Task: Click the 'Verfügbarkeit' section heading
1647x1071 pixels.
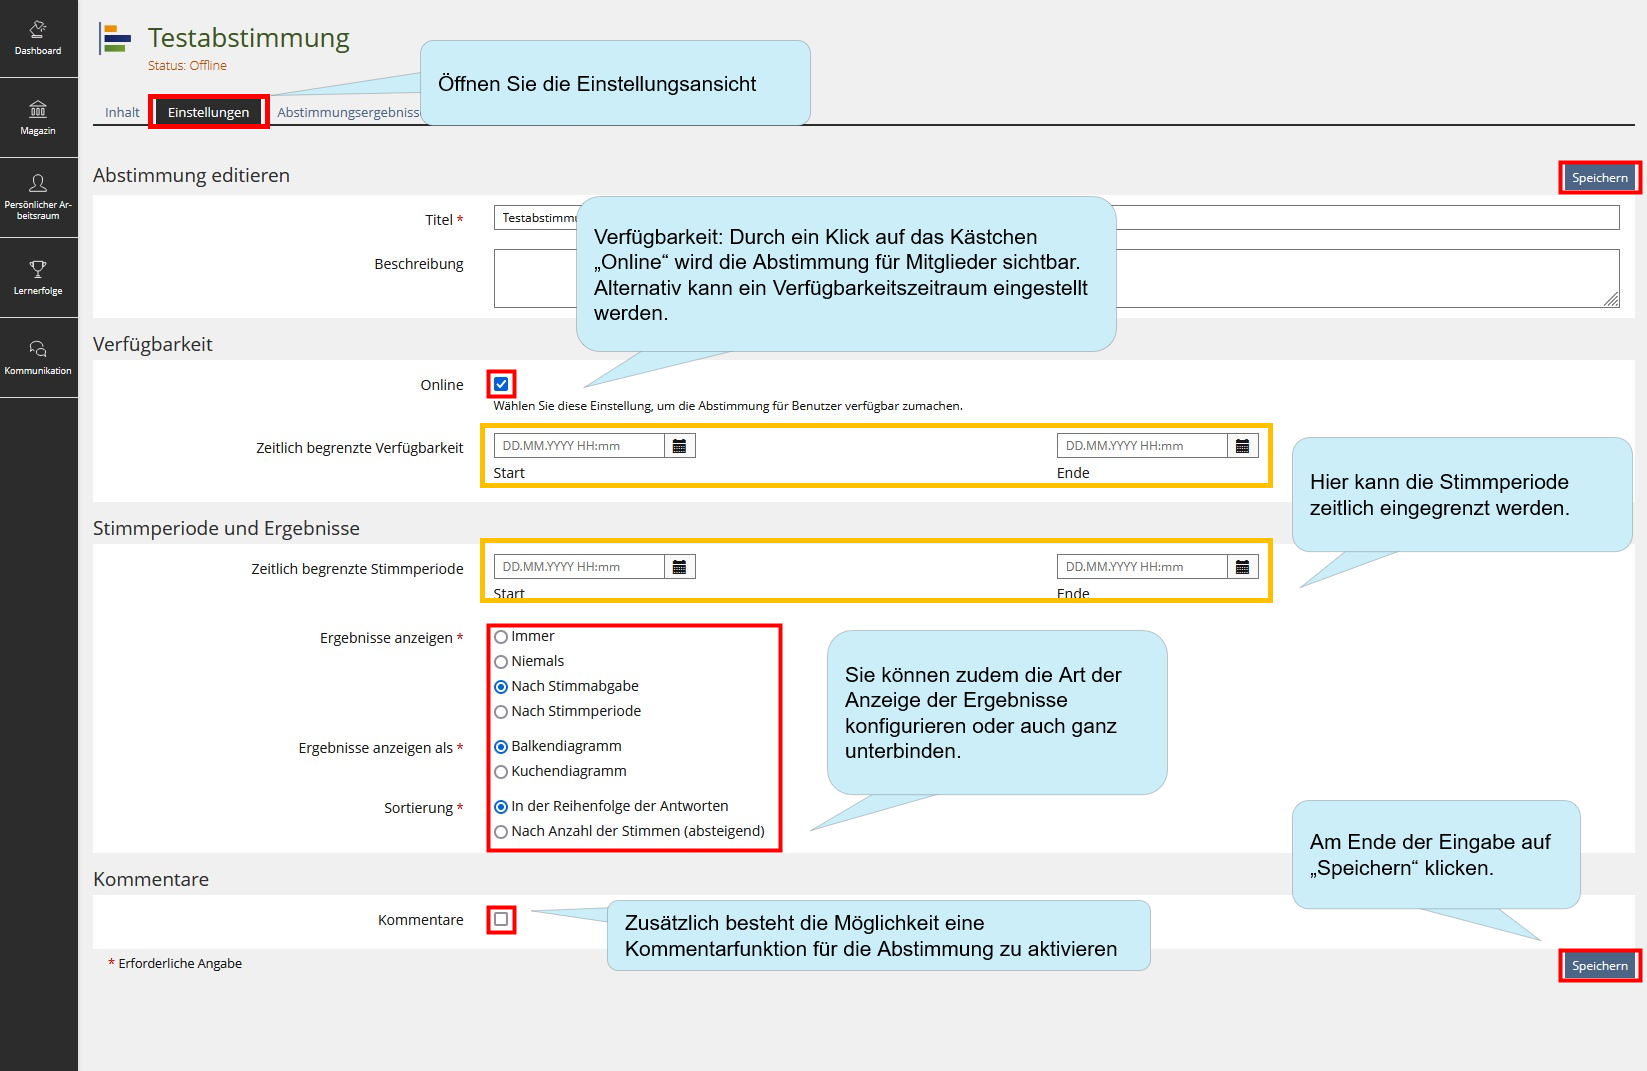Action: 153,344
